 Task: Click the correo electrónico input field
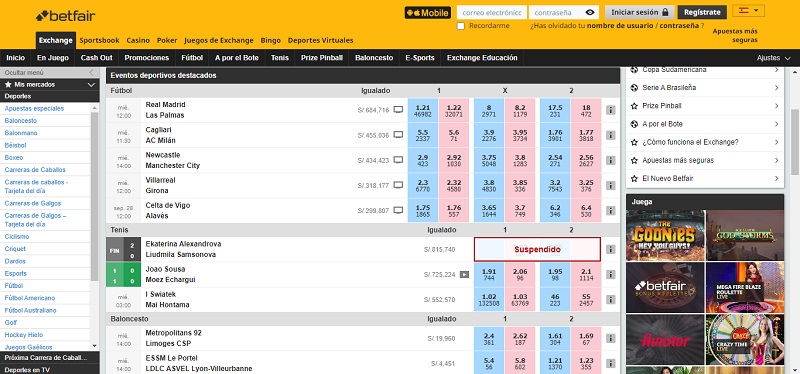click(x=492, y=12)
